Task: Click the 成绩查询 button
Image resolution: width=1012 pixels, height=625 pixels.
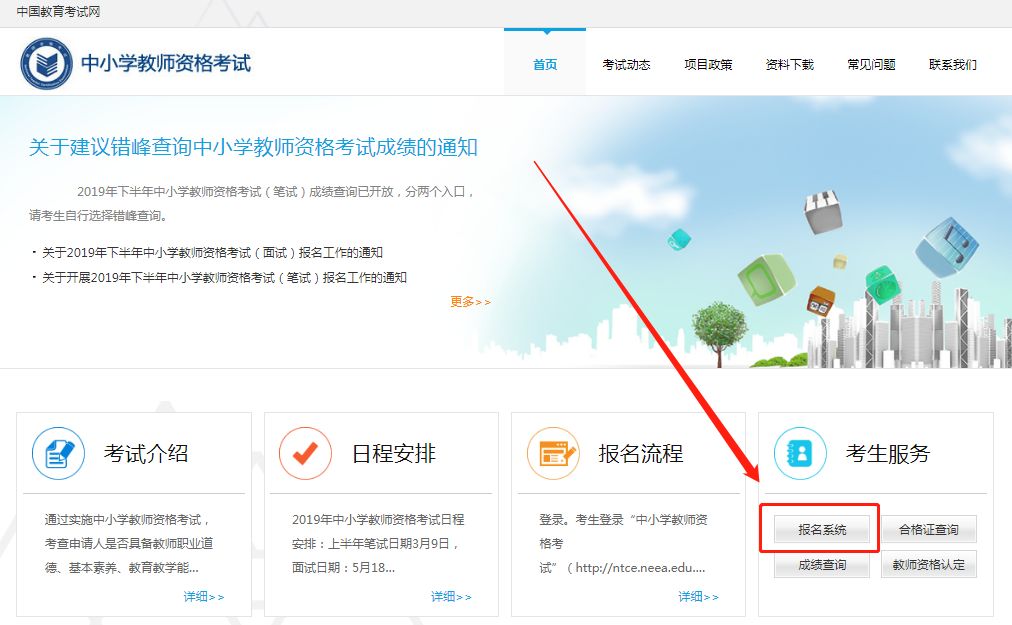Action: (x=822, y=565)
